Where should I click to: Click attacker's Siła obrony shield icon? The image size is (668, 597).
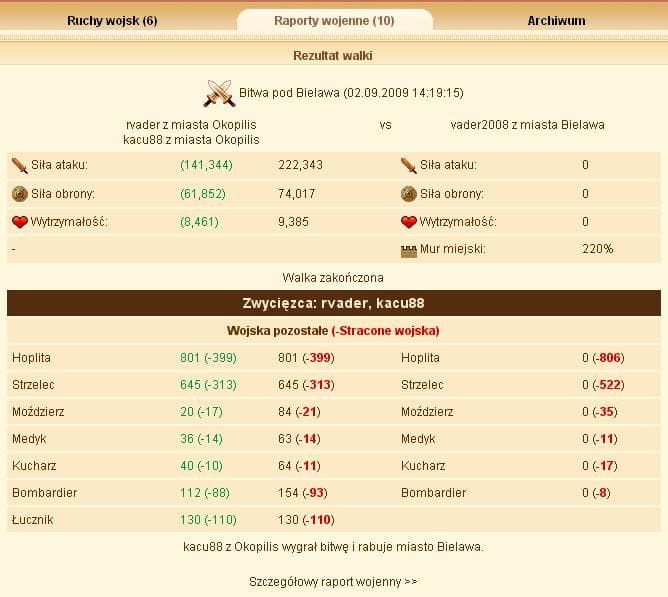click(20, 194)
